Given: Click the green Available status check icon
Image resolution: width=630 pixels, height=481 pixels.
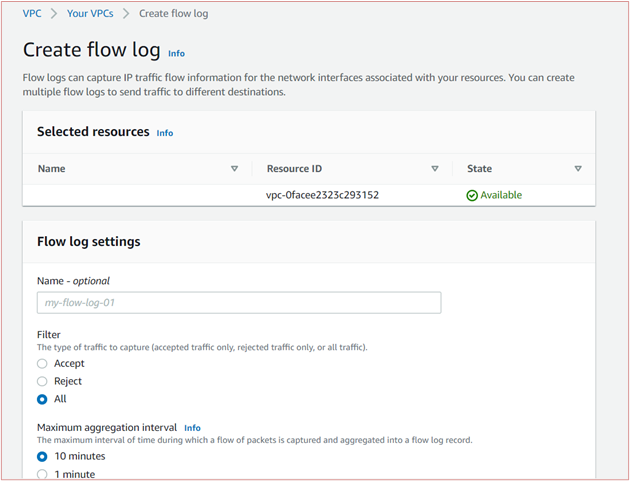Looking at the screenshot, I should [x=472, y=195].
